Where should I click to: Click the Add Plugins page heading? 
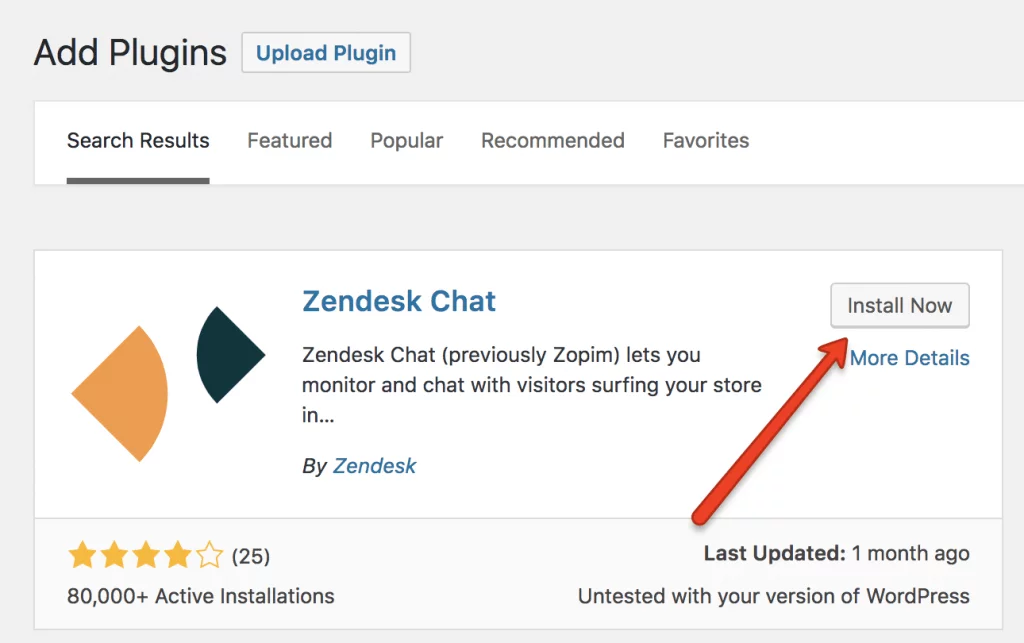coord(131,53)
